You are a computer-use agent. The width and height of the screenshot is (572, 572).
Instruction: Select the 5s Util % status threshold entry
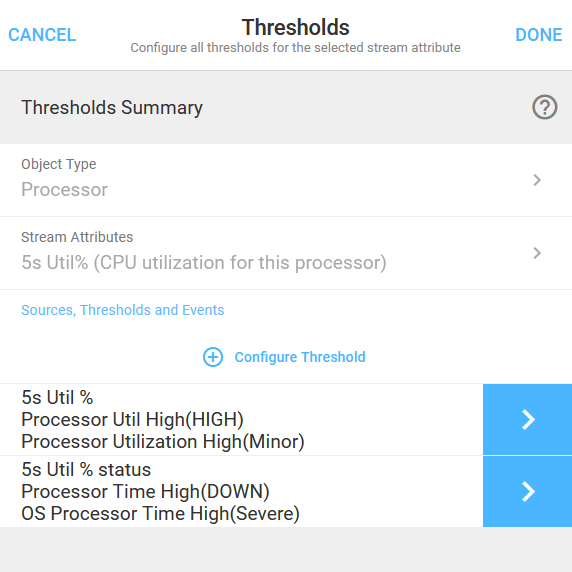coord(241,491)
